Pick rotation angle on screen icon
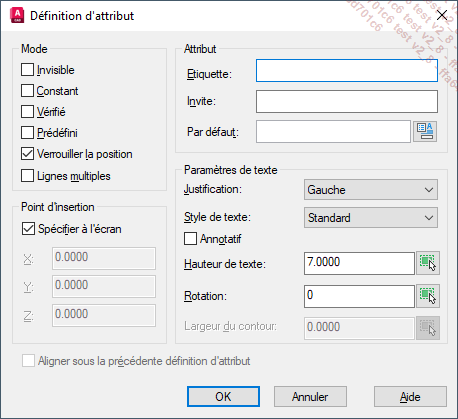The height and width of the screenshot is (419, 458). click(x=428, y=296)
